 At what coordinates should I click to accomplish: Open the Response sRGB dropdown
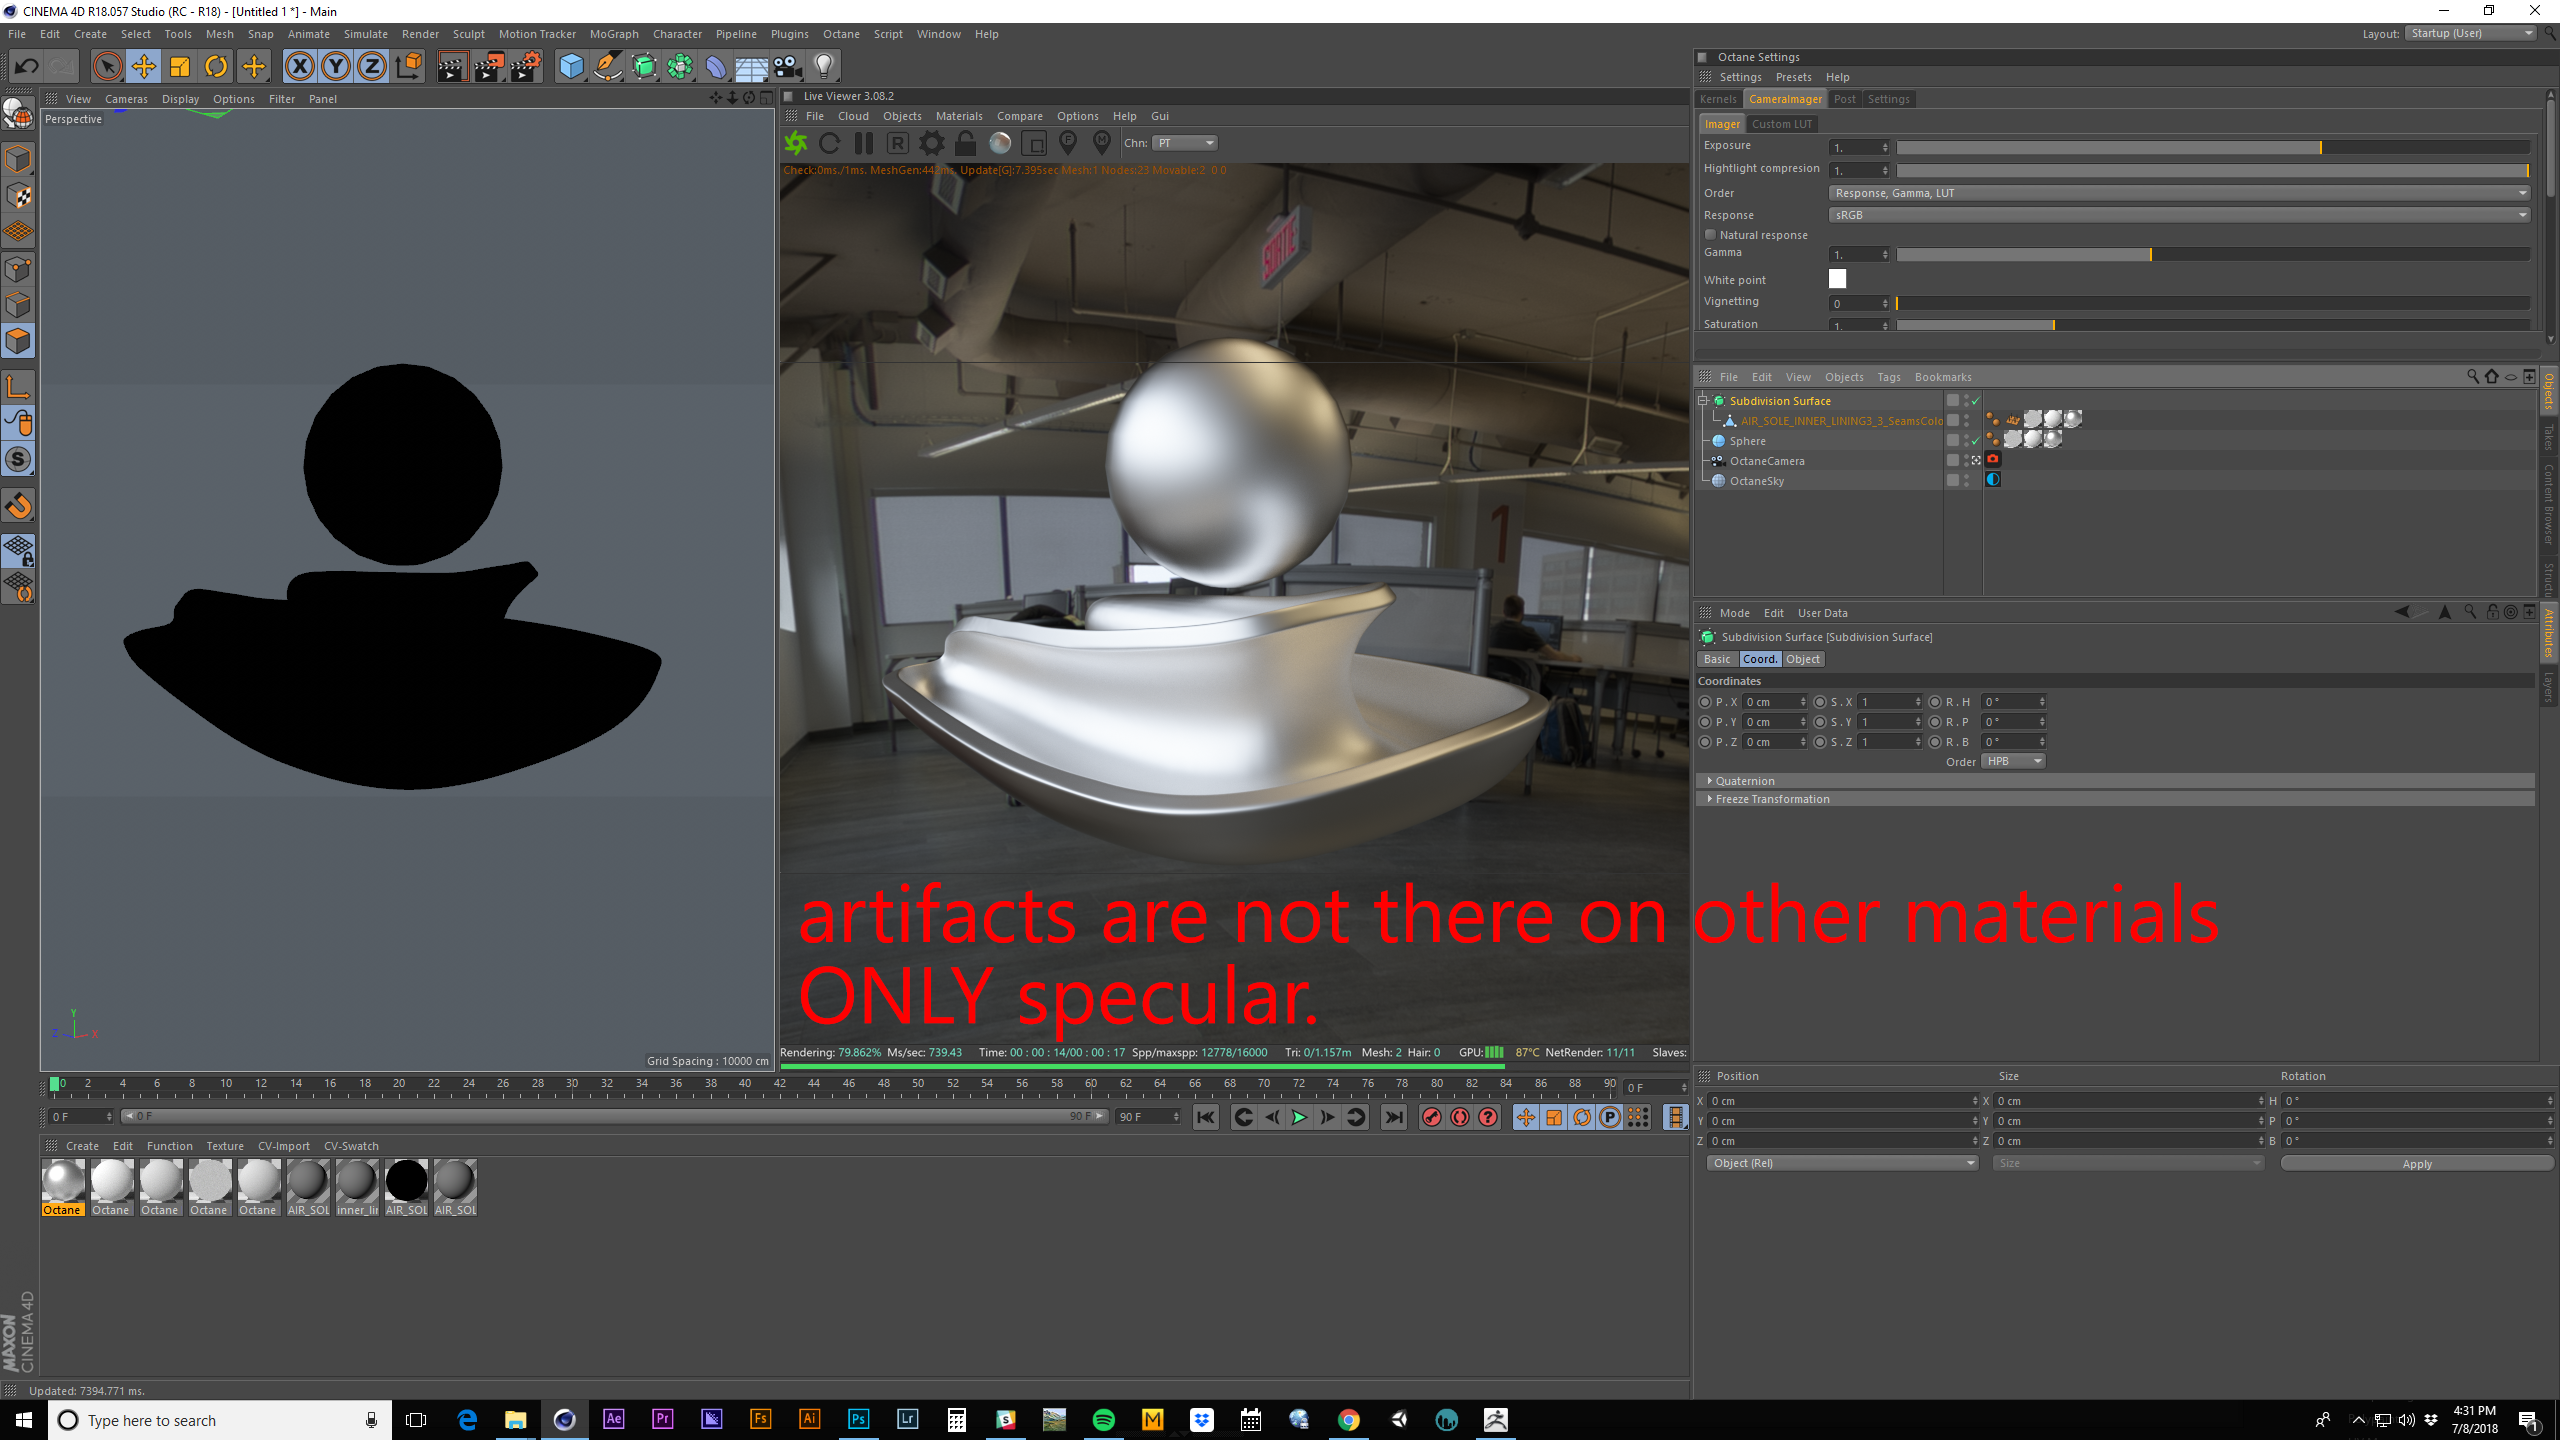click(x=2178, y=215)
